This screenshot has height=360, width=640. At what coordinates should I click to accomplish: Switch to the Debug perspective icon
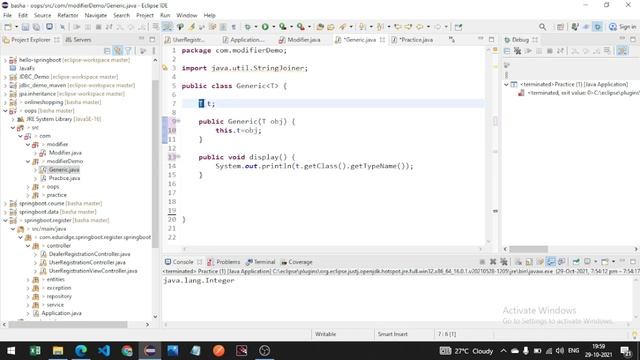coord(598,27)
